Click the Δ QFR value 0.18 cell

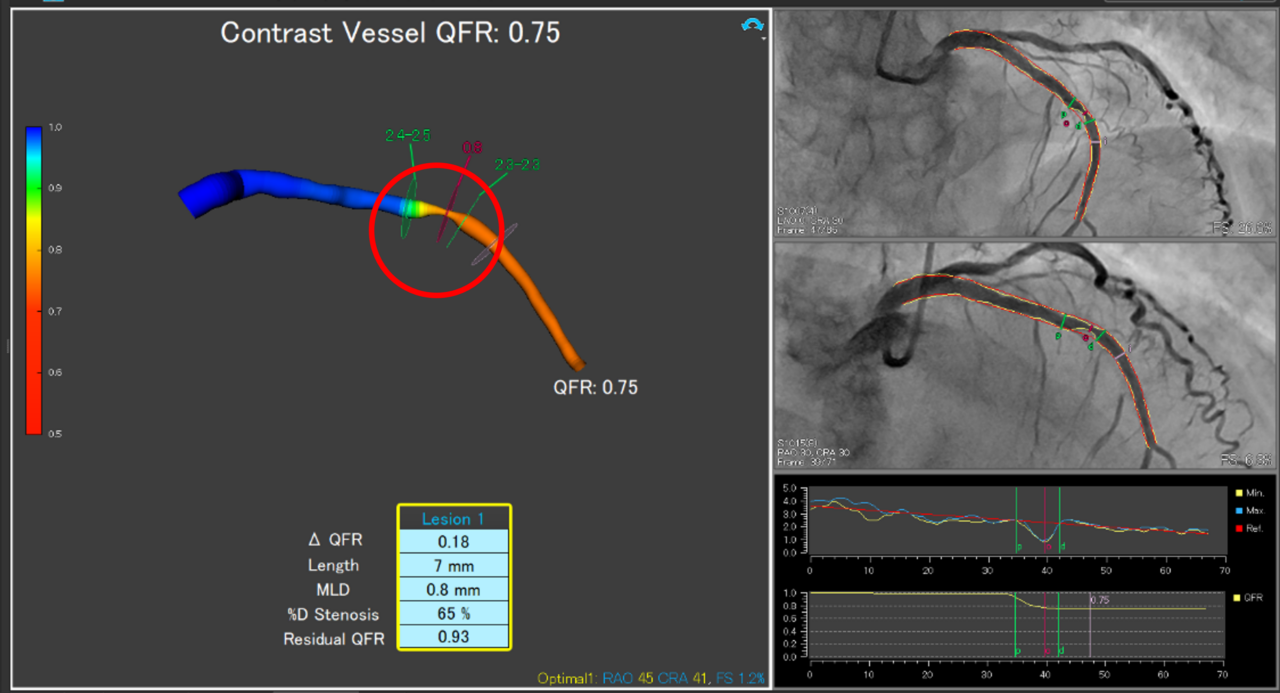click(453, 540)
